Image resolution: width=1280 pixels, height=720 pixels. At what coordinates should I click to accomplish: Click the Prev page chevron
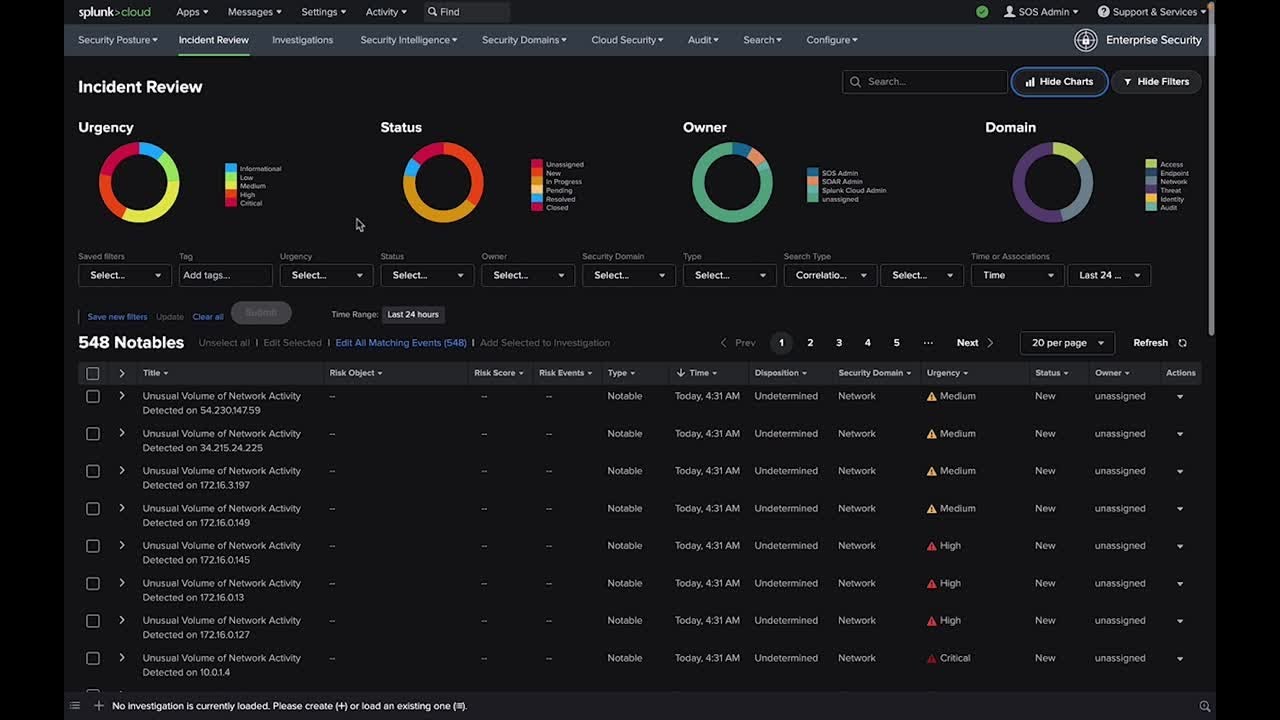pos(724,343)
